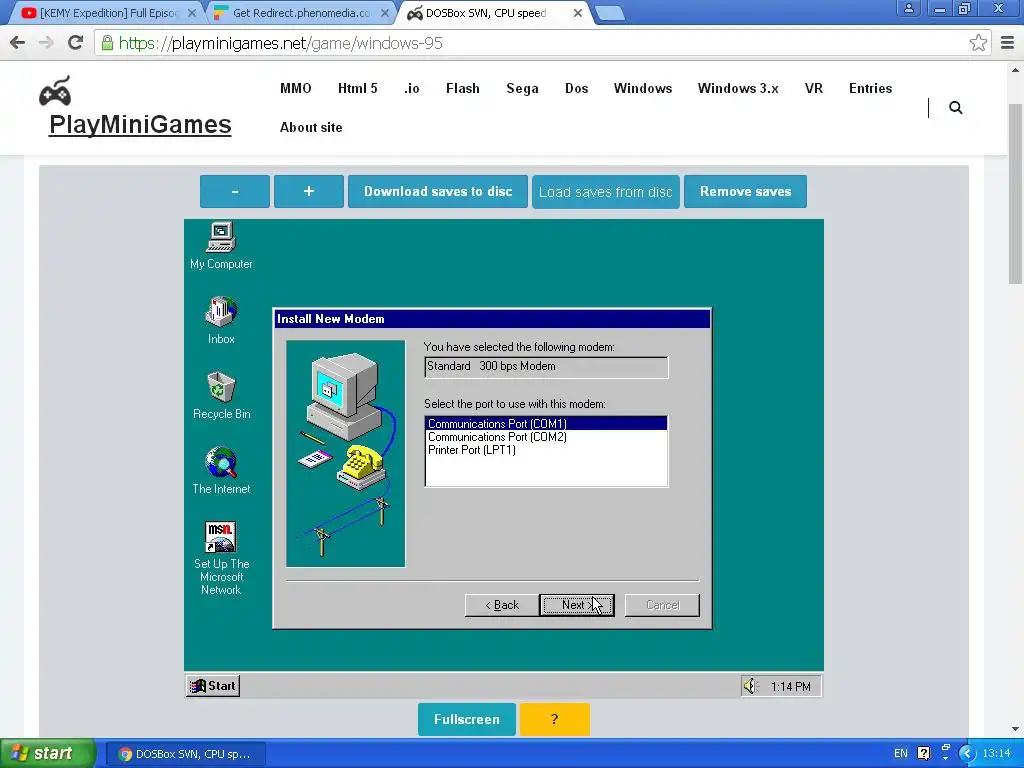
Task: Close the DOSBox SVN browser tab
Action: click(x=577, y=12)
